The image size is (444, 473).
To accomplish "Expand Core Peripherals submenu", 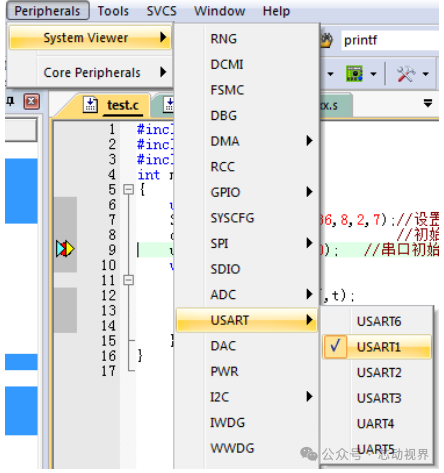I will tap(90, 72).
